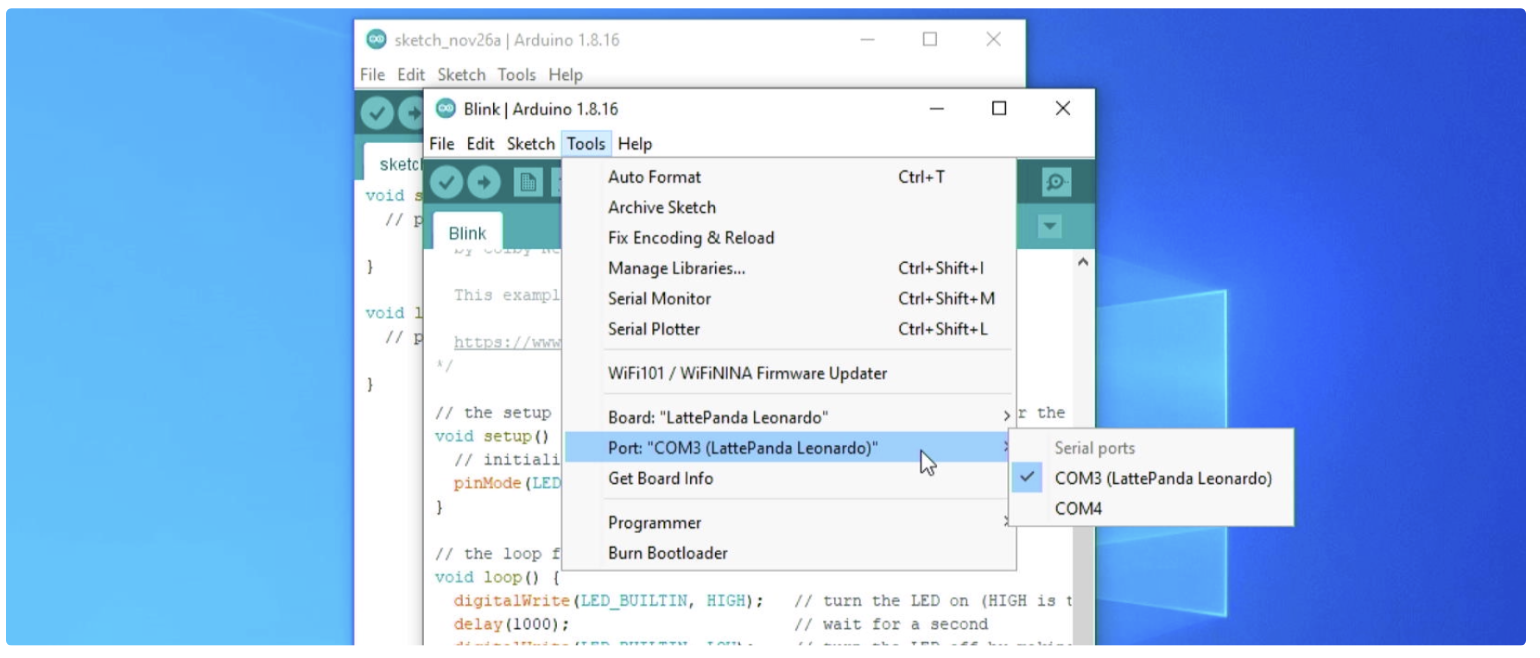Viewport: 1540px width, 658px height.
Task: Click Verify button in Blink window toolbar
Action: click(x=446, y=182)
